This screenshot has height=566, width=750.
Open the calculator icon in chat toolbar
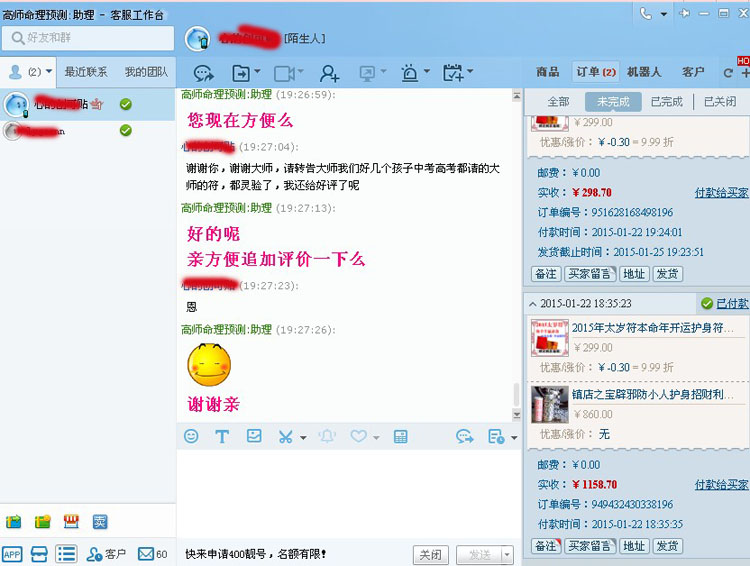point(400,436)
